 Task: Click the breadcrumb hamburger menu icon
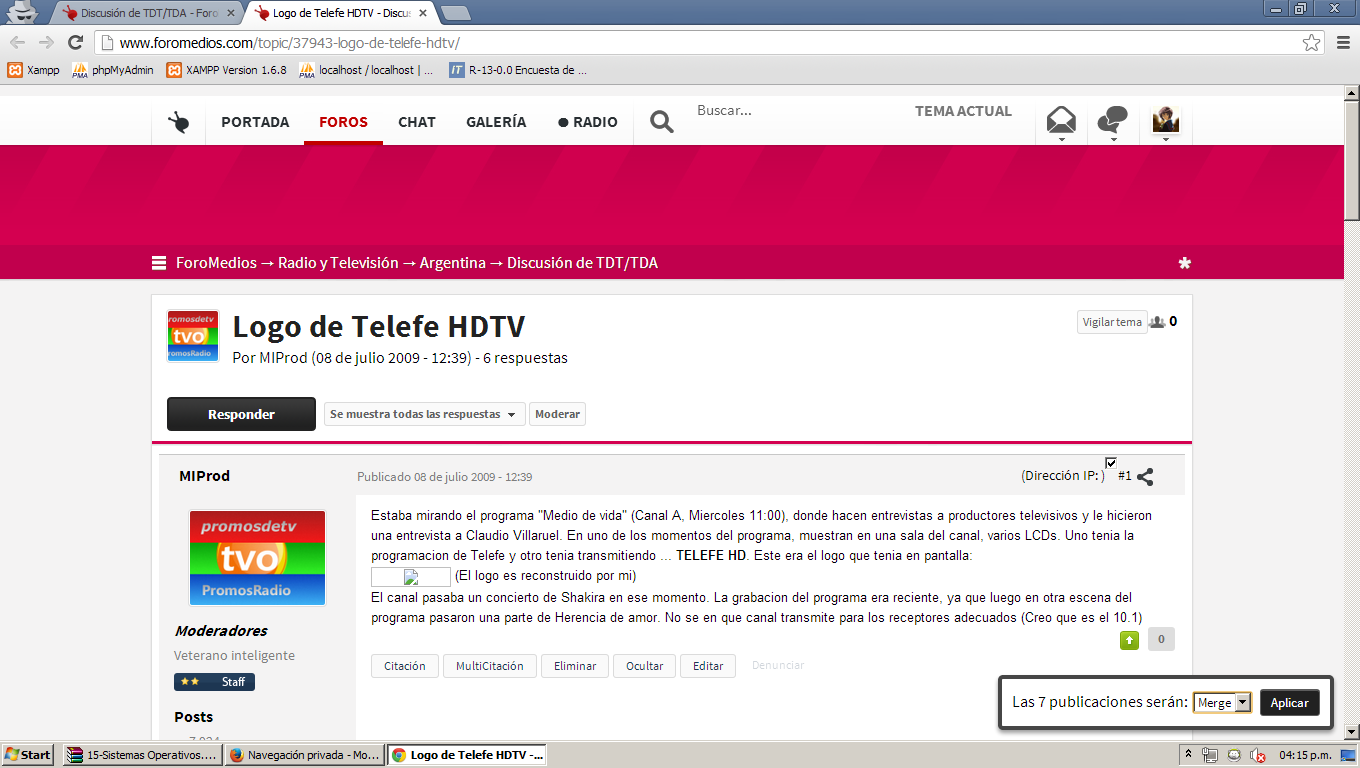(159, 263)
